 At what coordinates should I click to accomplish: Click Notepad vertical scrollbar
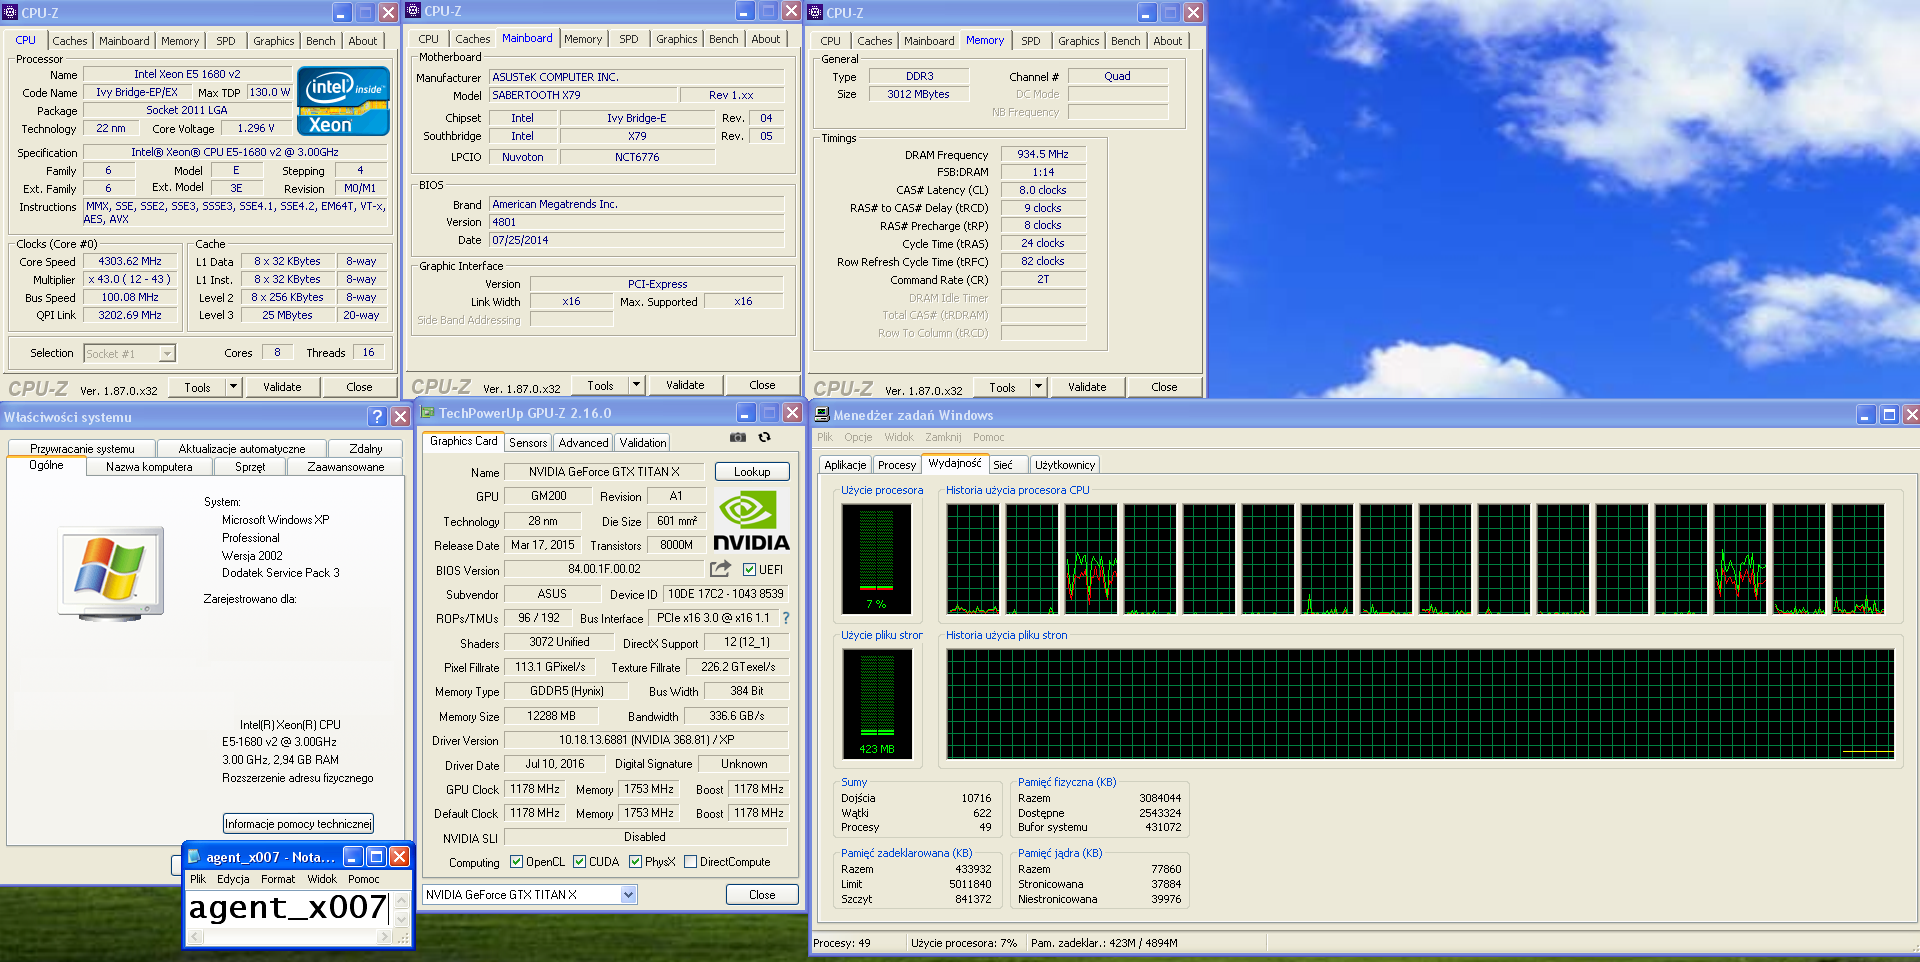402,909
